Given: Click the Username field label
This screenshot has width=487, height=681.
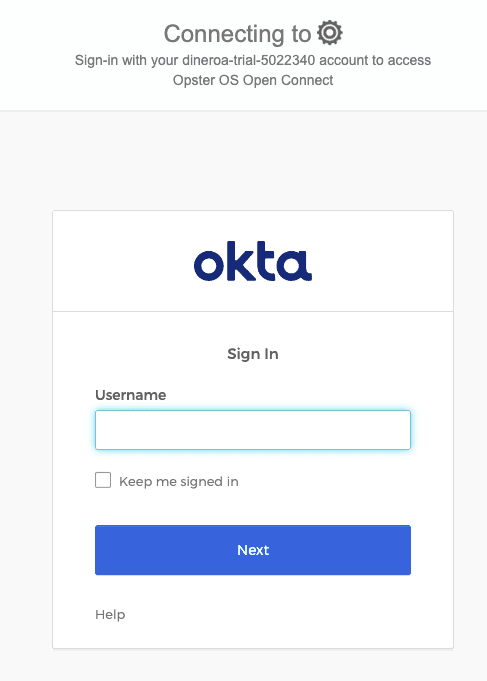Looking at the screenshot, I should 130,395.
